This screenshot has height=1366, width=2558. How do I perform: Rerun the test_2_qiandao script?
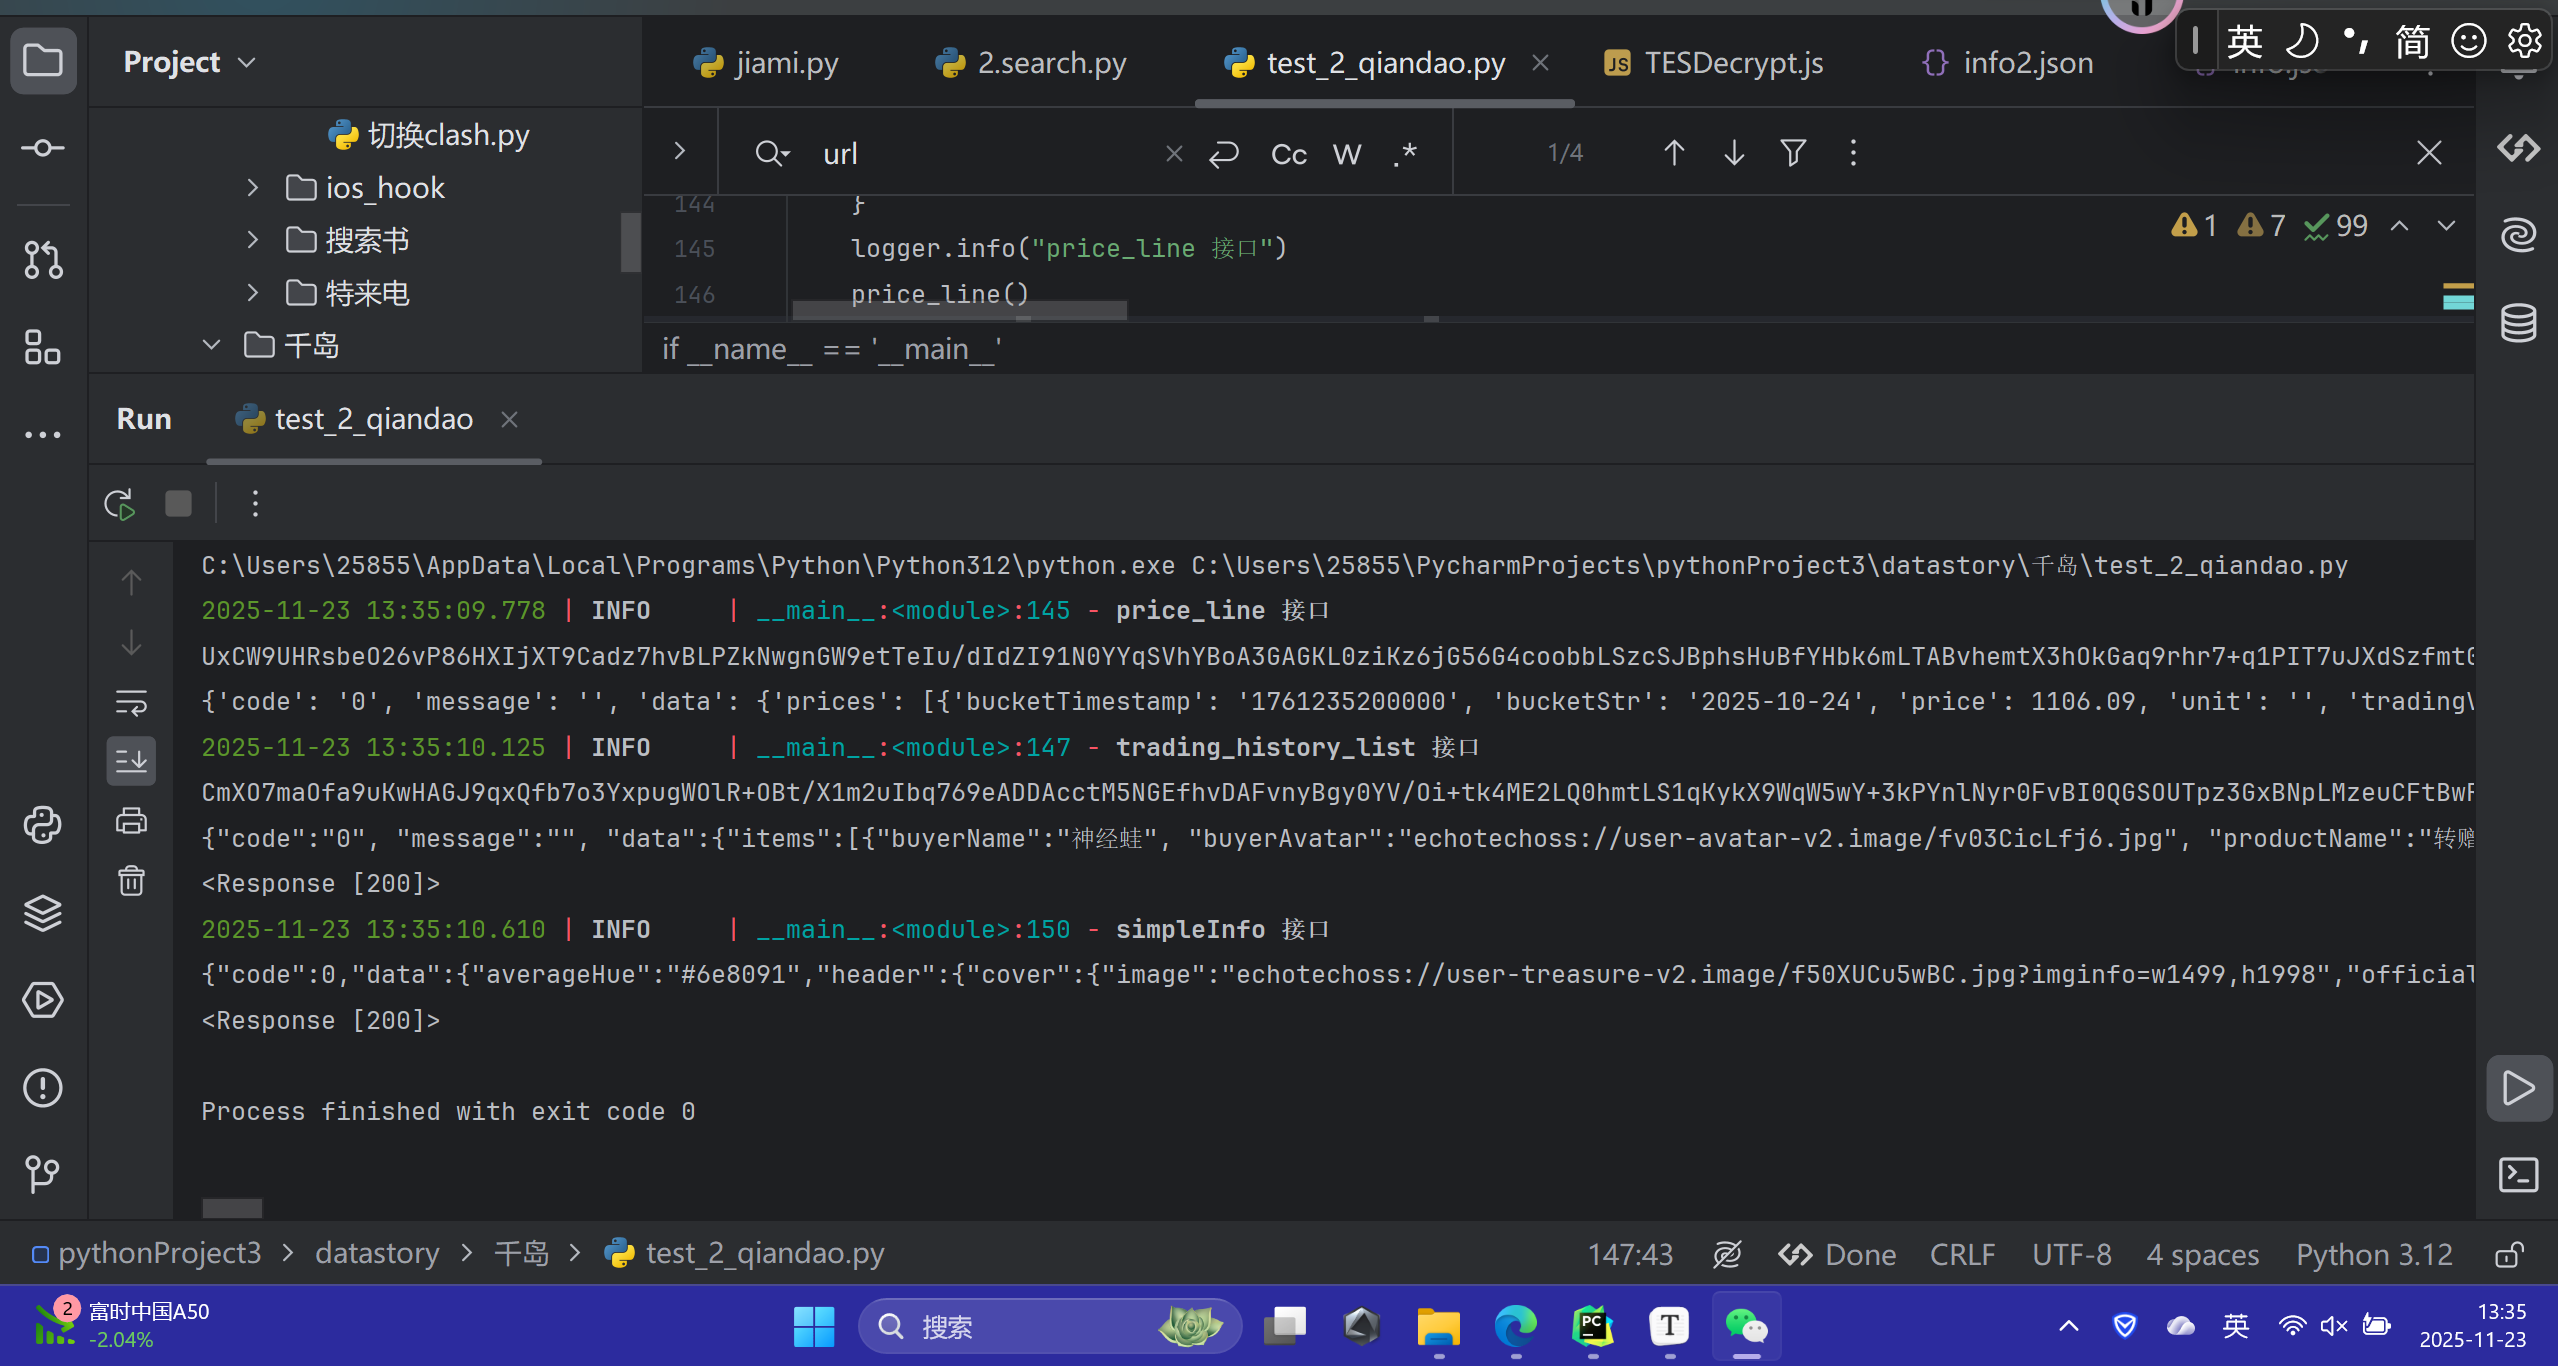click(119, 504)
